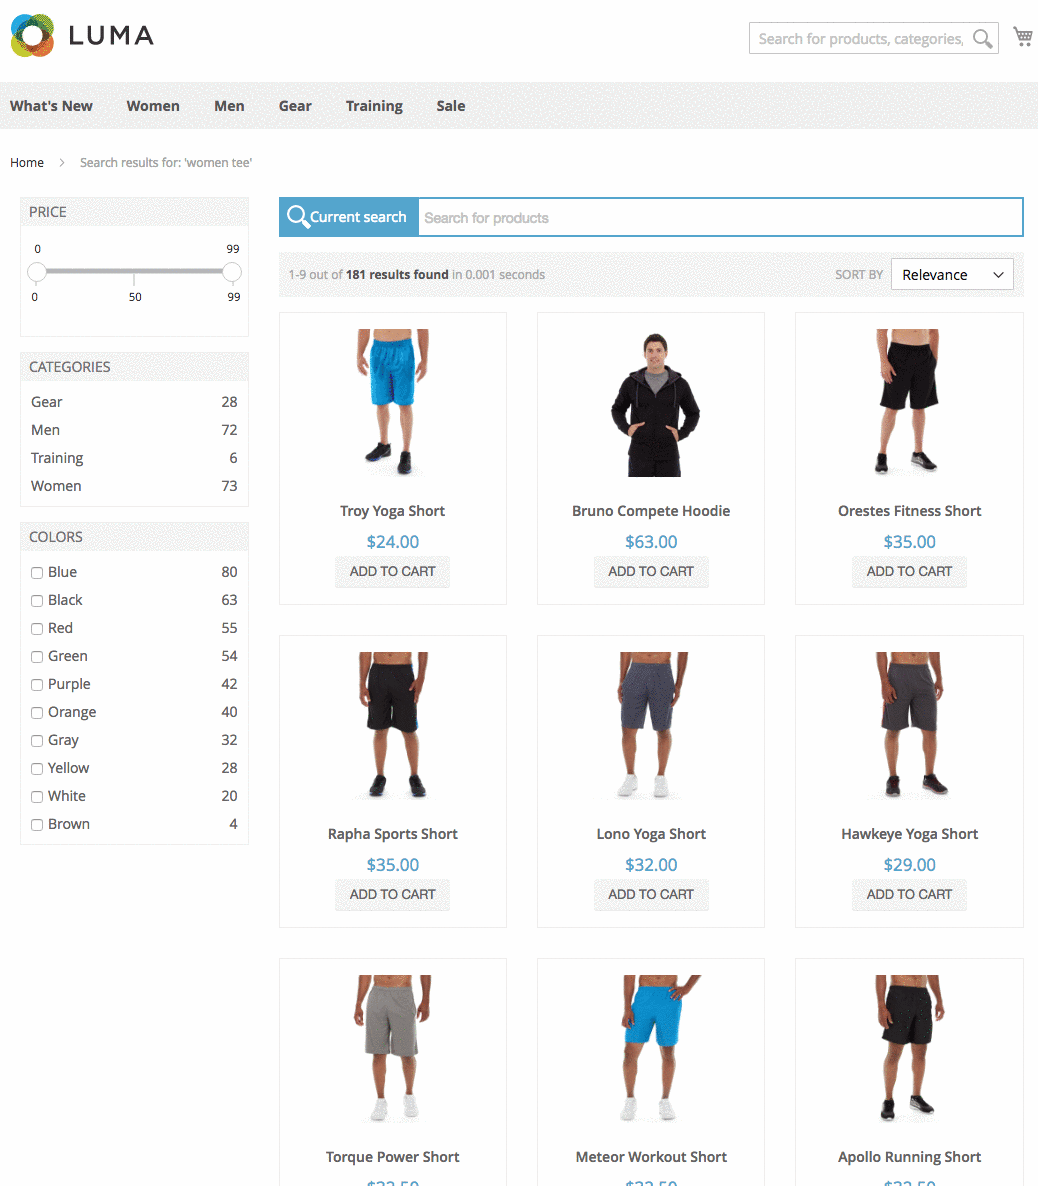Screen dimensions: 1038x1186
Task: Select the Sale menu item
Action: click(x=450, y=106)
